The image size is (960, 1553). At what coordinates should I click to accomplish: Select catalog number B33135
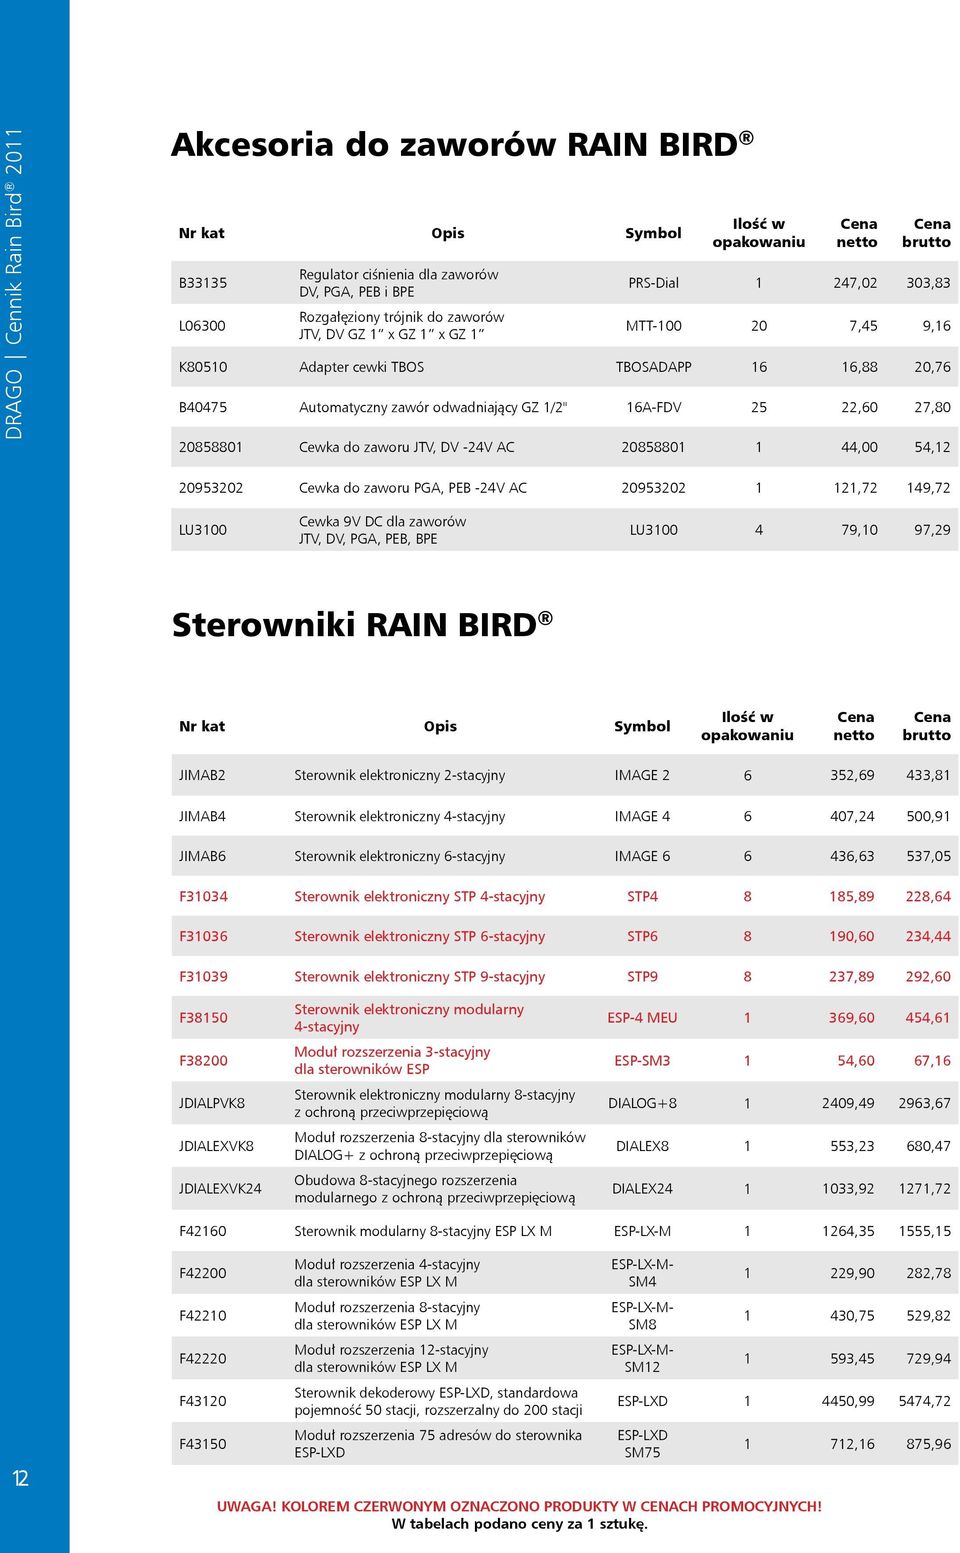tap(203, 283)
